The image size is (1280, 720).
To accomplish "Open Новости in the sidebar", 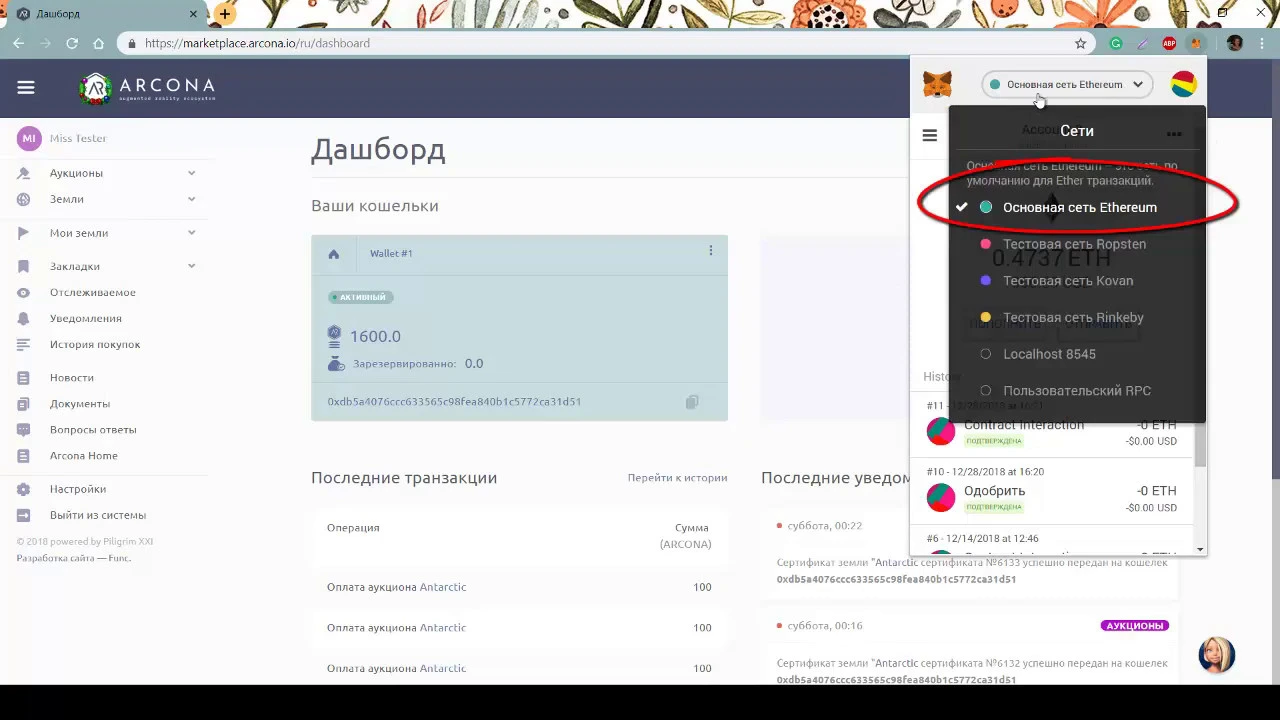I will (x=72, y=378).
